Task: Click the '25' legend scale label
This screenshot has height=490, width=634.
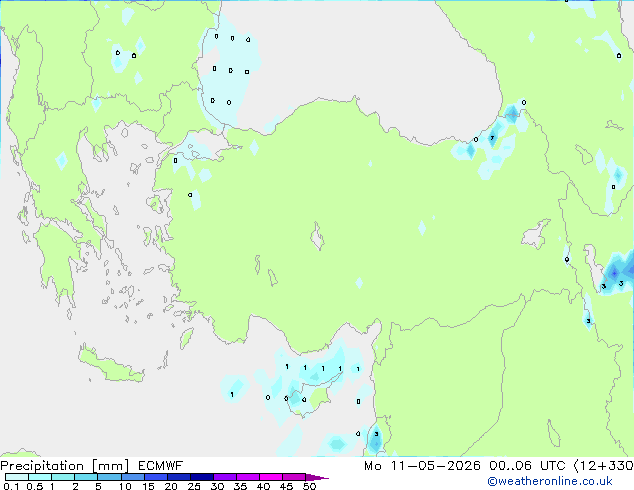Action: 194,486
